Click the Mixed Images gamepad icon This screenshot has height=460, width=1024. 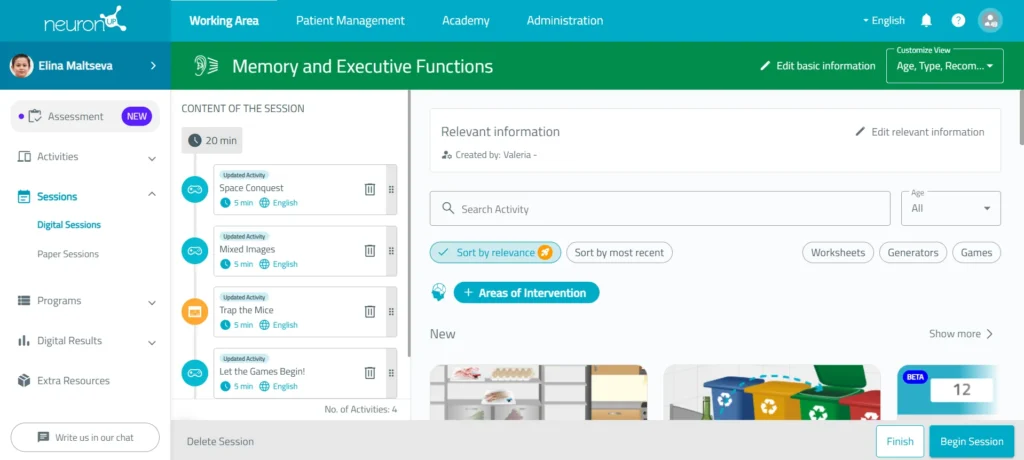click(x=195, y=251)
